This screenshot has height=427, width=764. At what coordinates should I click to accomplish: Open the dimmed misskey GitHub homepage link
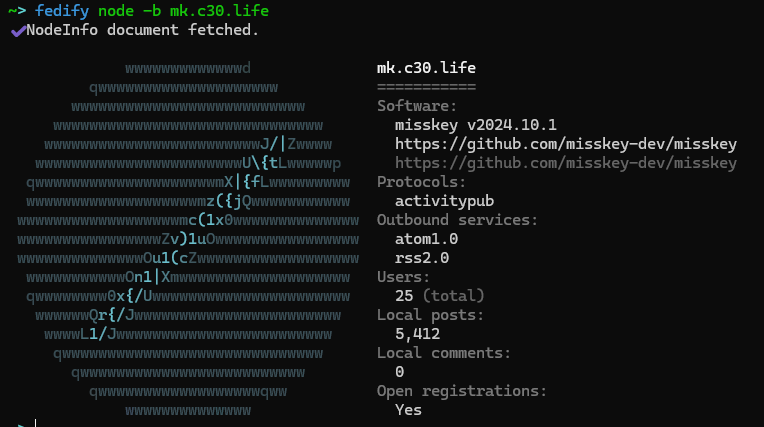[566, 163]
